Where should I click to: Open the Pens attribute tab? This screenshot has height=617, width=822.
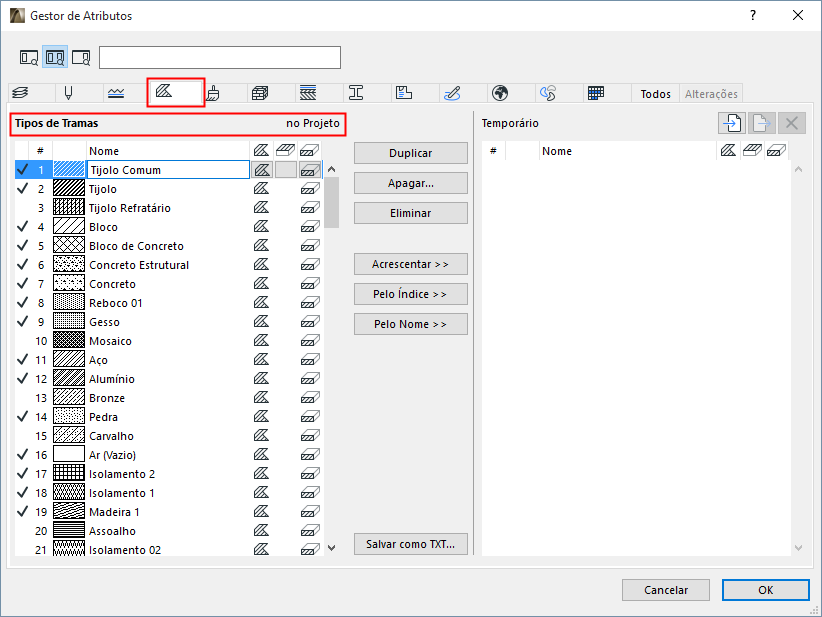click(68, 93)
